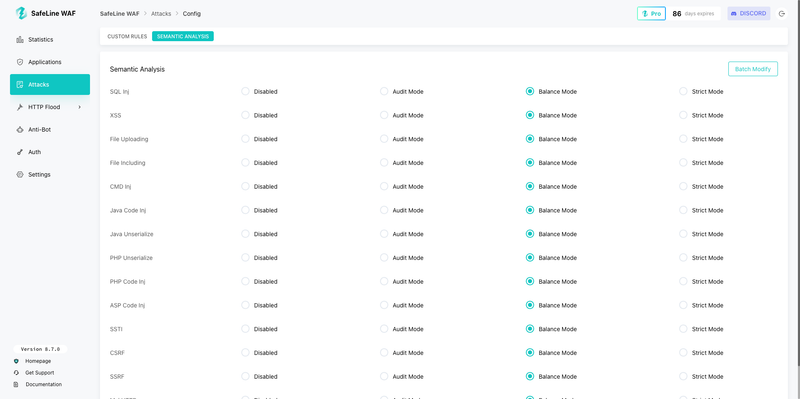Click the Applications shield icon

pos(20,62)
